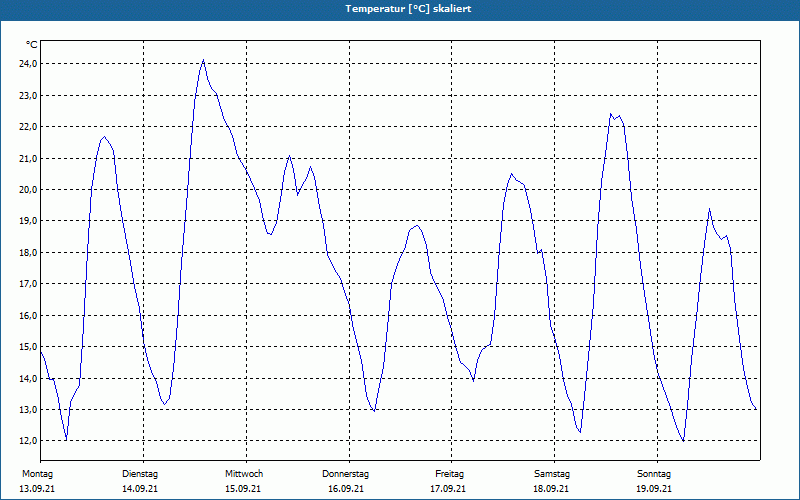Click the Samstag day label

coord(552,474)
